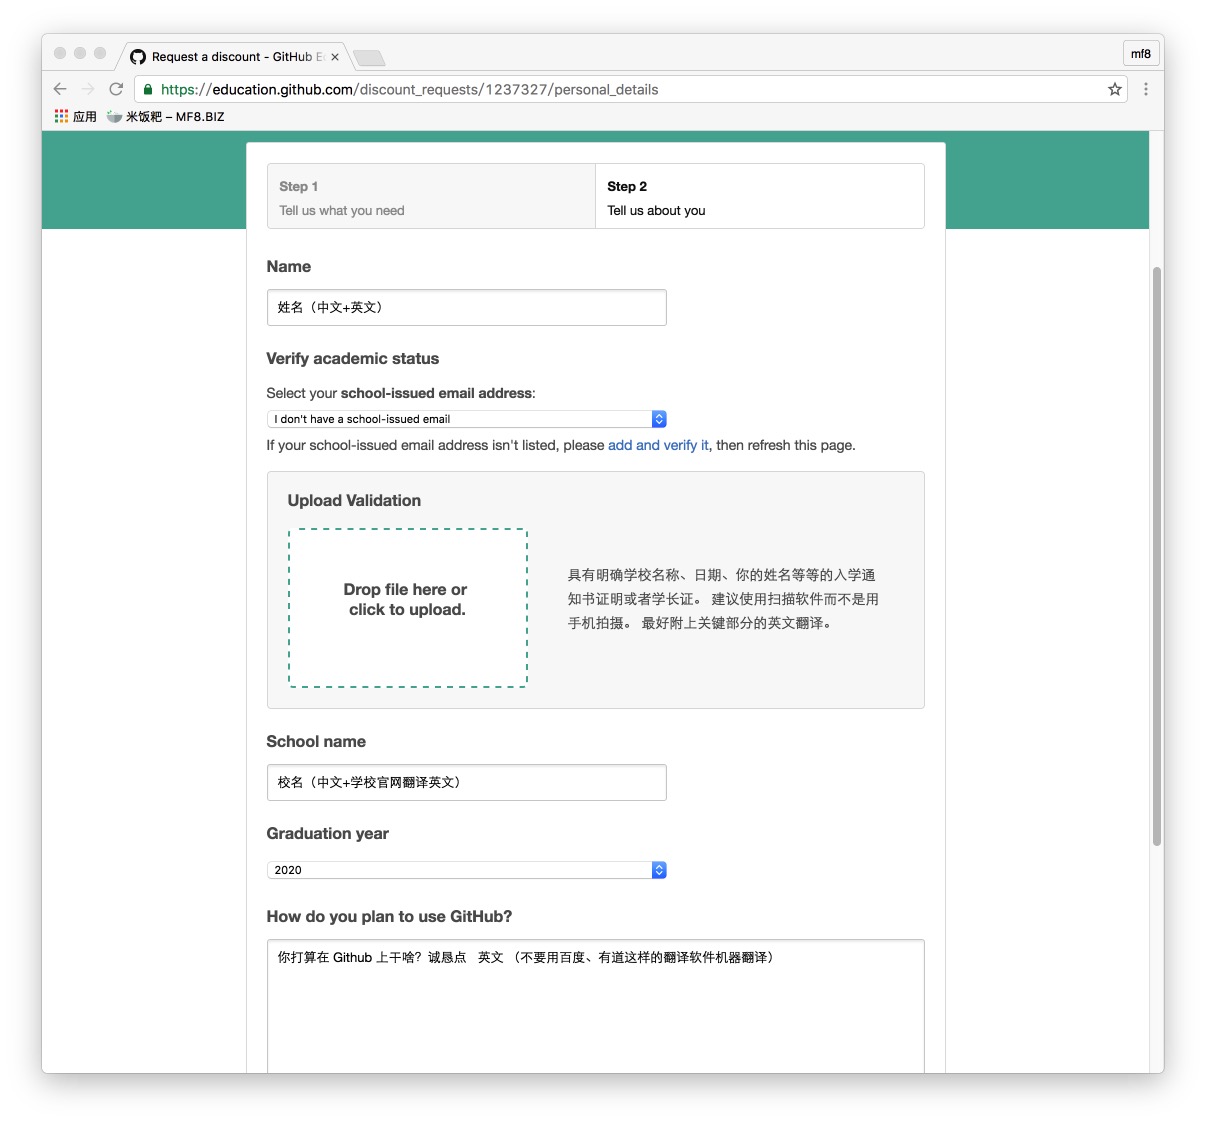The height and width of the screenshot is (1123, 1206).
Task: Close the Request a discount tab
Action: click(335, 57)
